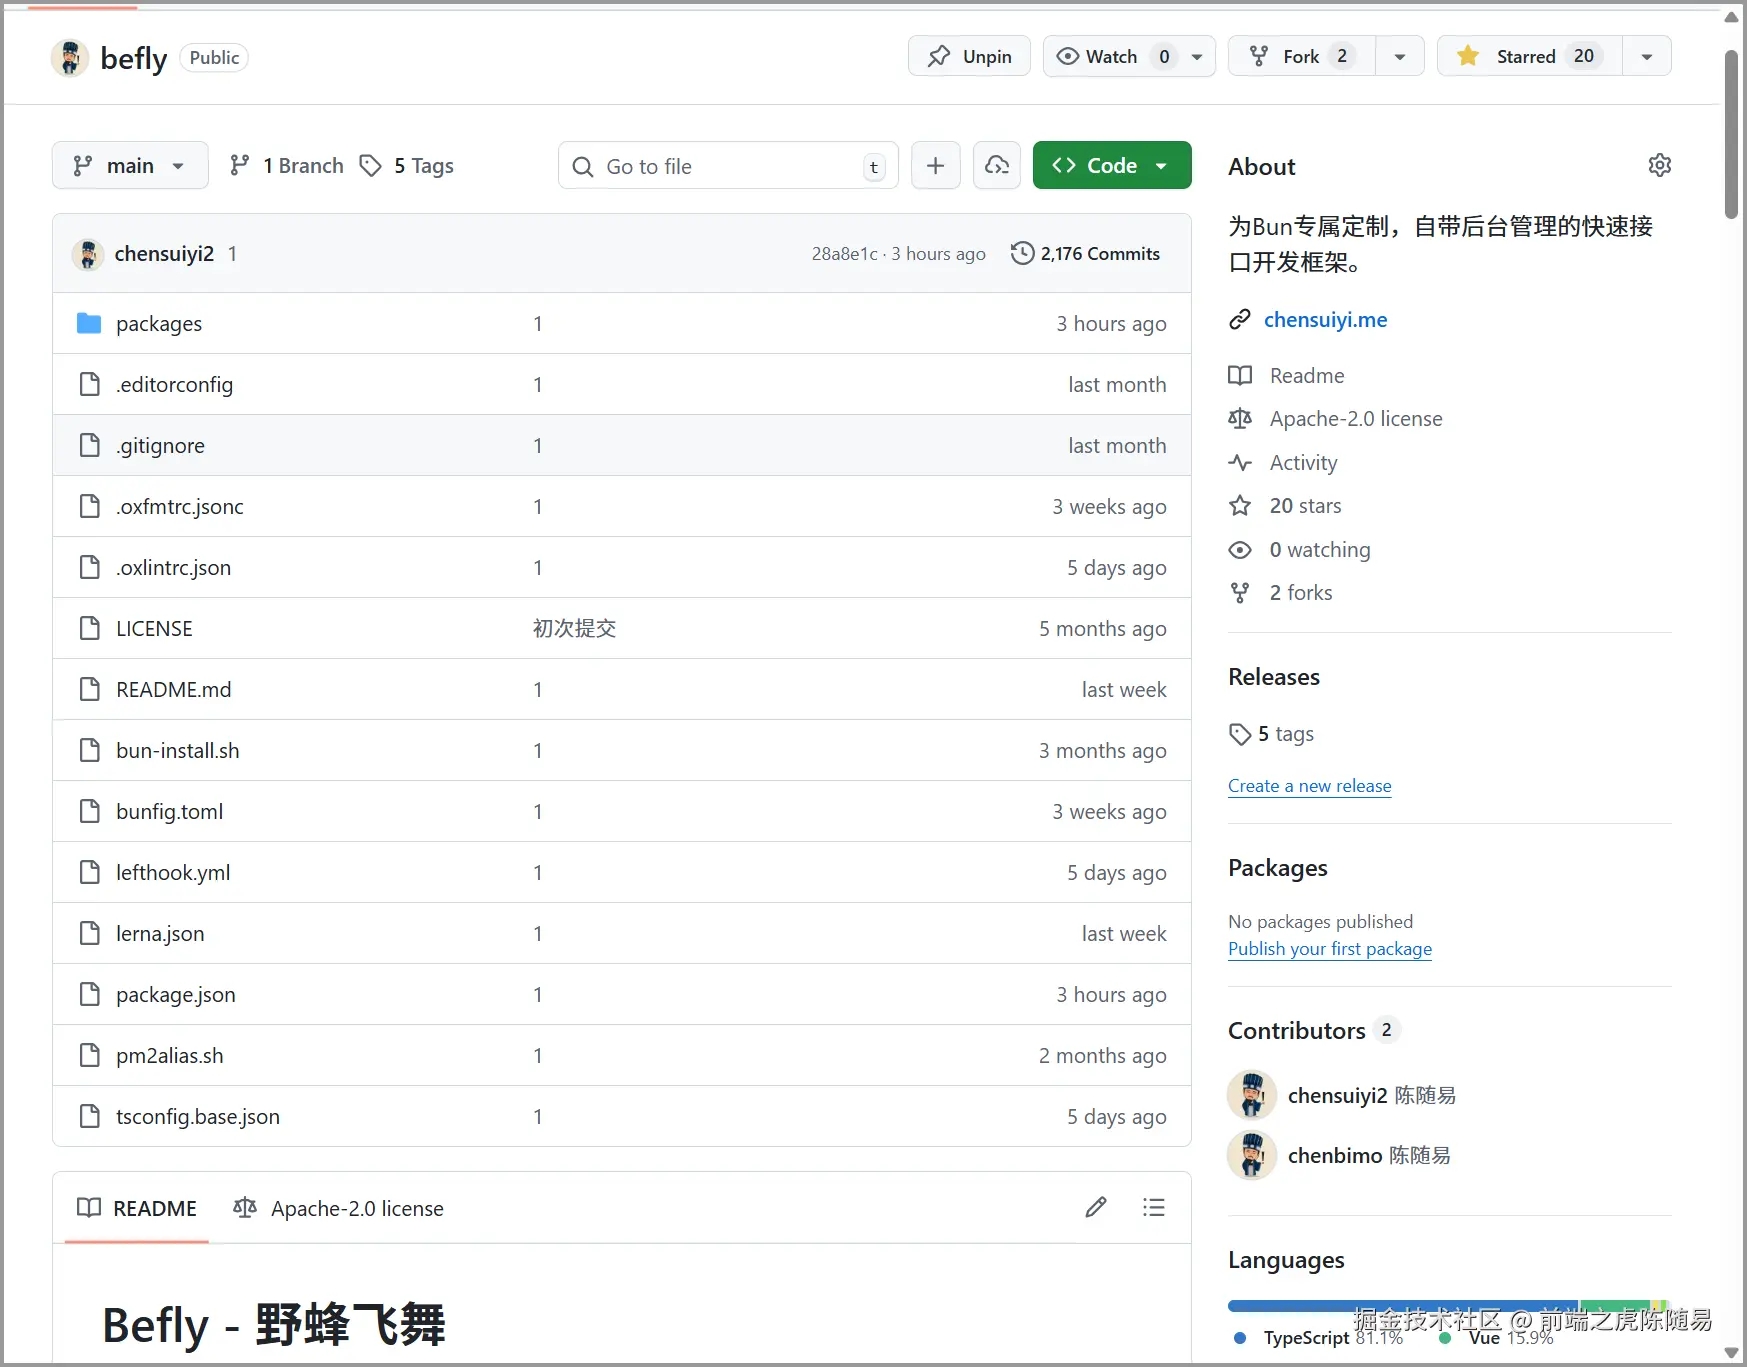This screenshot has width=1747, height=1367.
Task: Toggle the Starred button to unstar
Action: [1529, 56]
